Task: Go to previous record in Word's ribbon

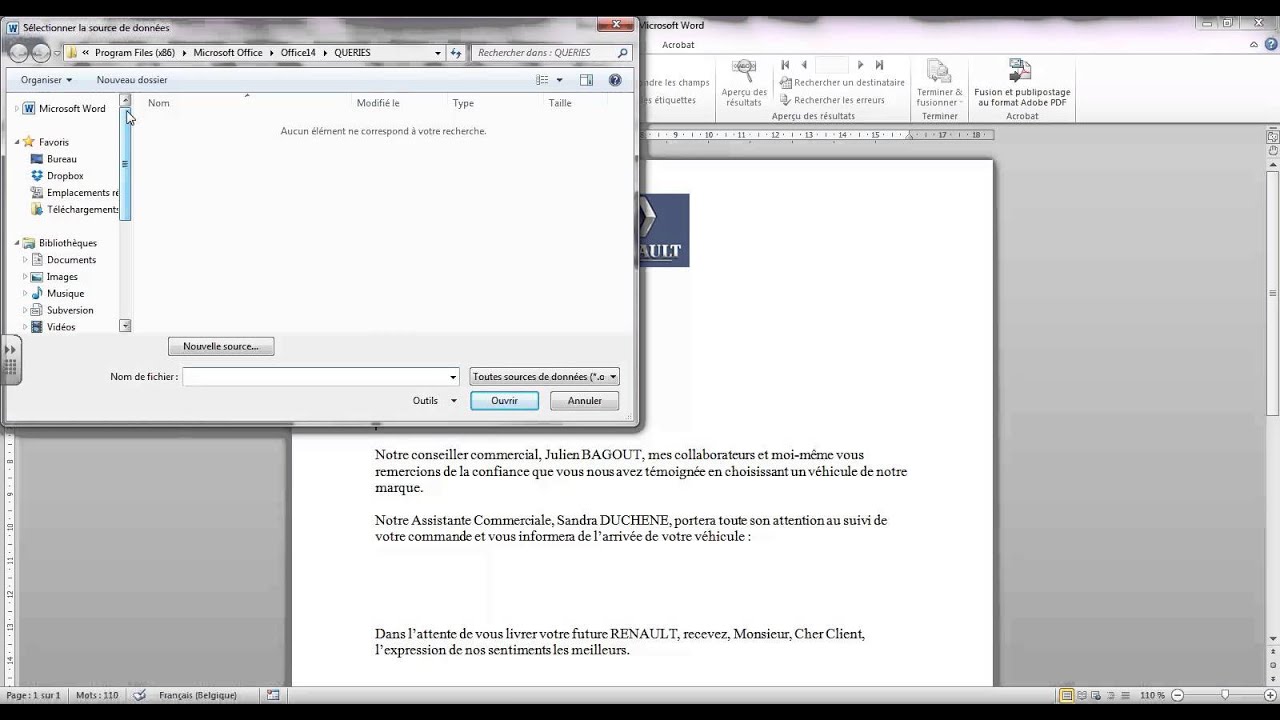Action: pos(804,65)
